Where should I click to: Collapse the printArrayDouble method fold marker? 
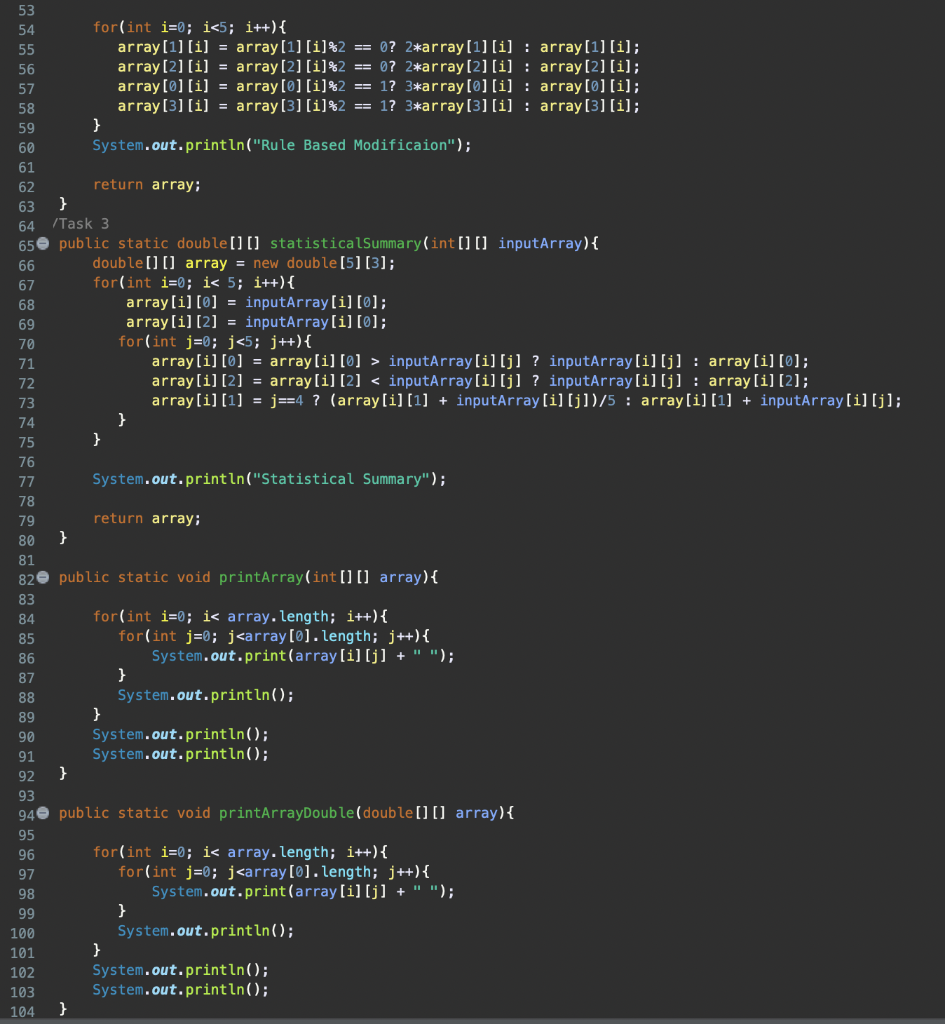tap(41, 812)
